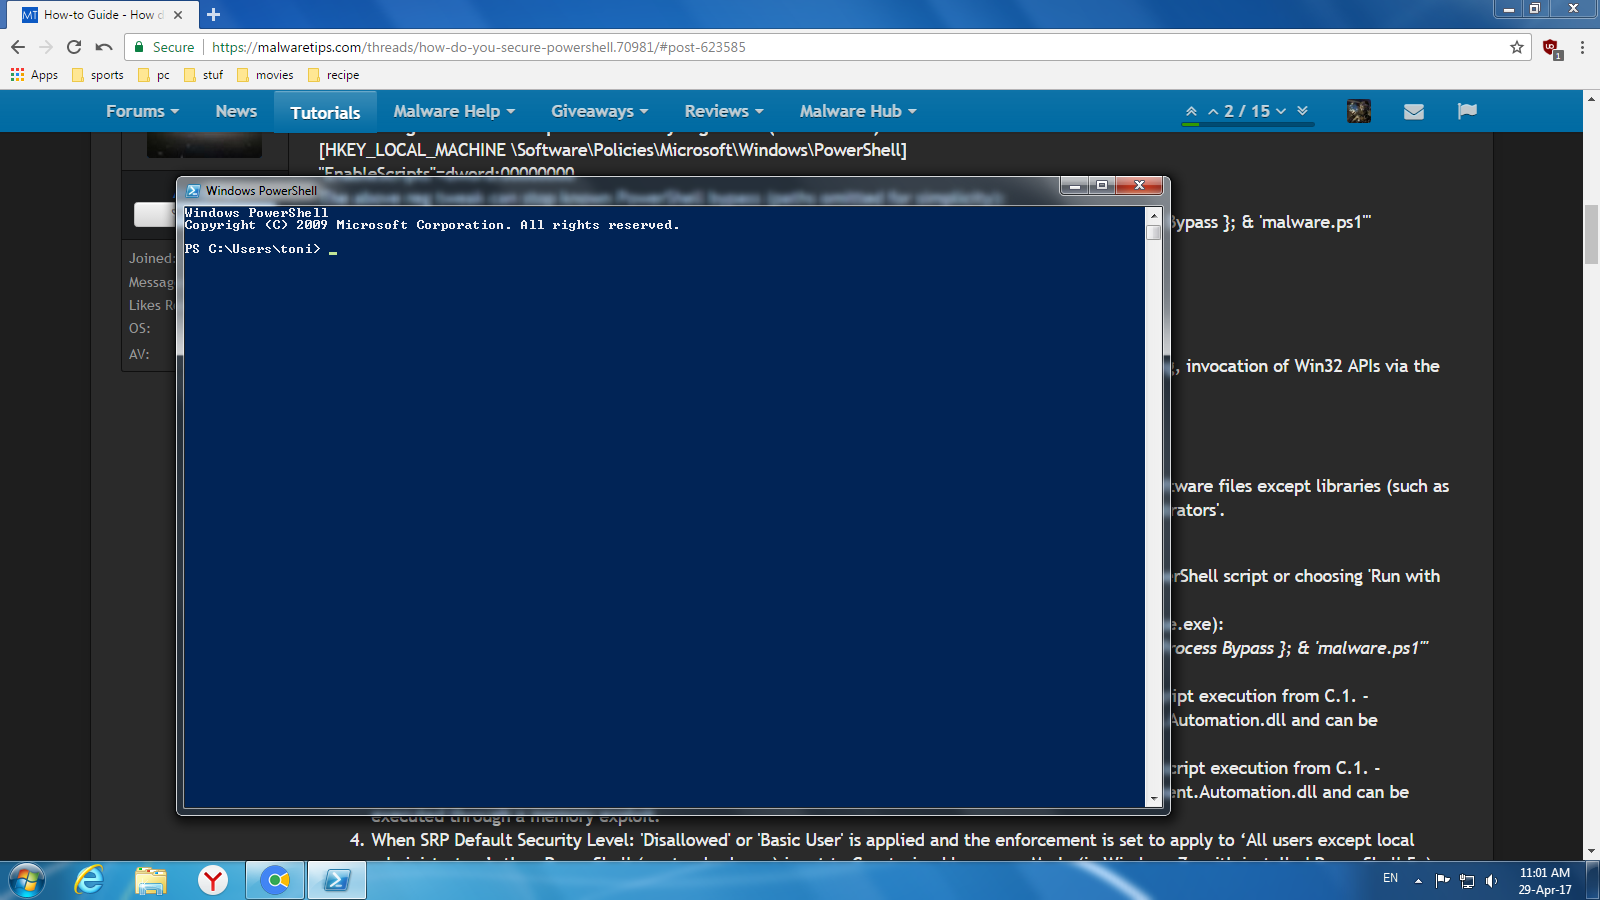The width and height of the screenshot is (1600, 900).
Task: Open the inbox envelope icon
Action: coord(1414,111)
